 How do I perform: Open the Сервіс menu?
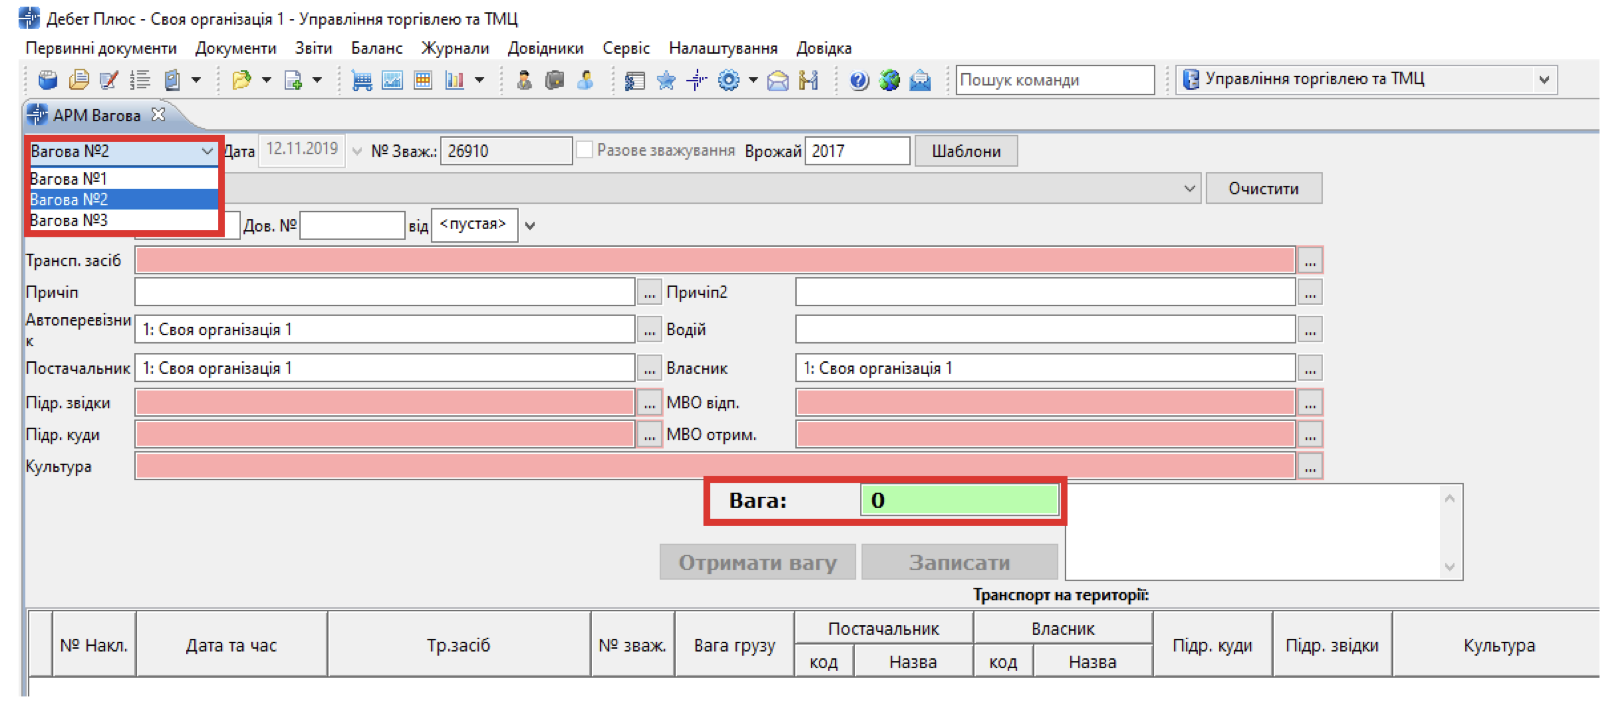click(x=626, y=48)
